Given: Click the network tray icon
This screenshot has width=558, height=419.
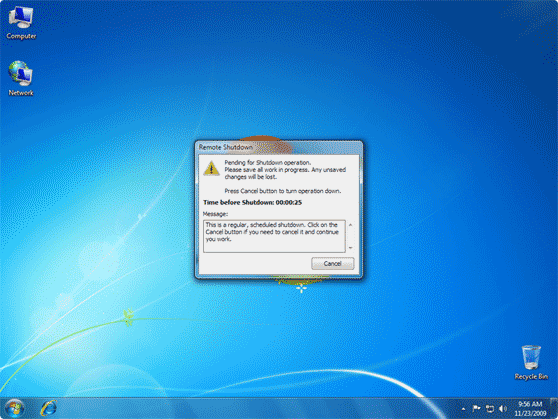Looking at the screenshot, I should [x=490, y=409].
